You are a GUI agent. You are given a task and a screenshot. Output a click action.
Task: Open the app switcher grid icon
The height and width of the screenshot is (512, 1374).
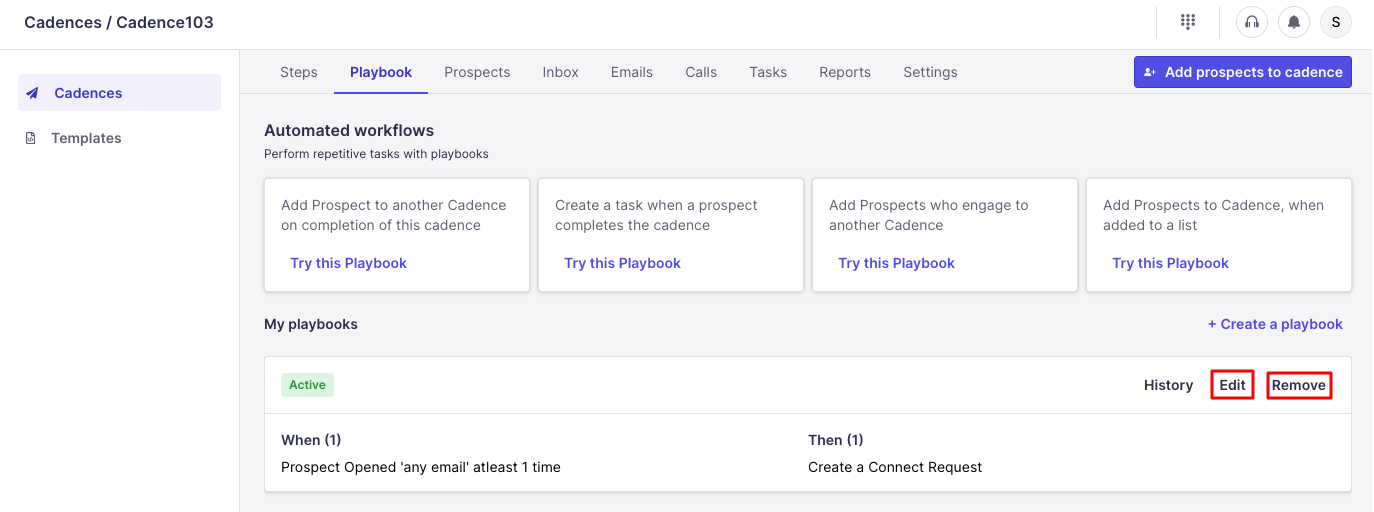point(1188,22)
